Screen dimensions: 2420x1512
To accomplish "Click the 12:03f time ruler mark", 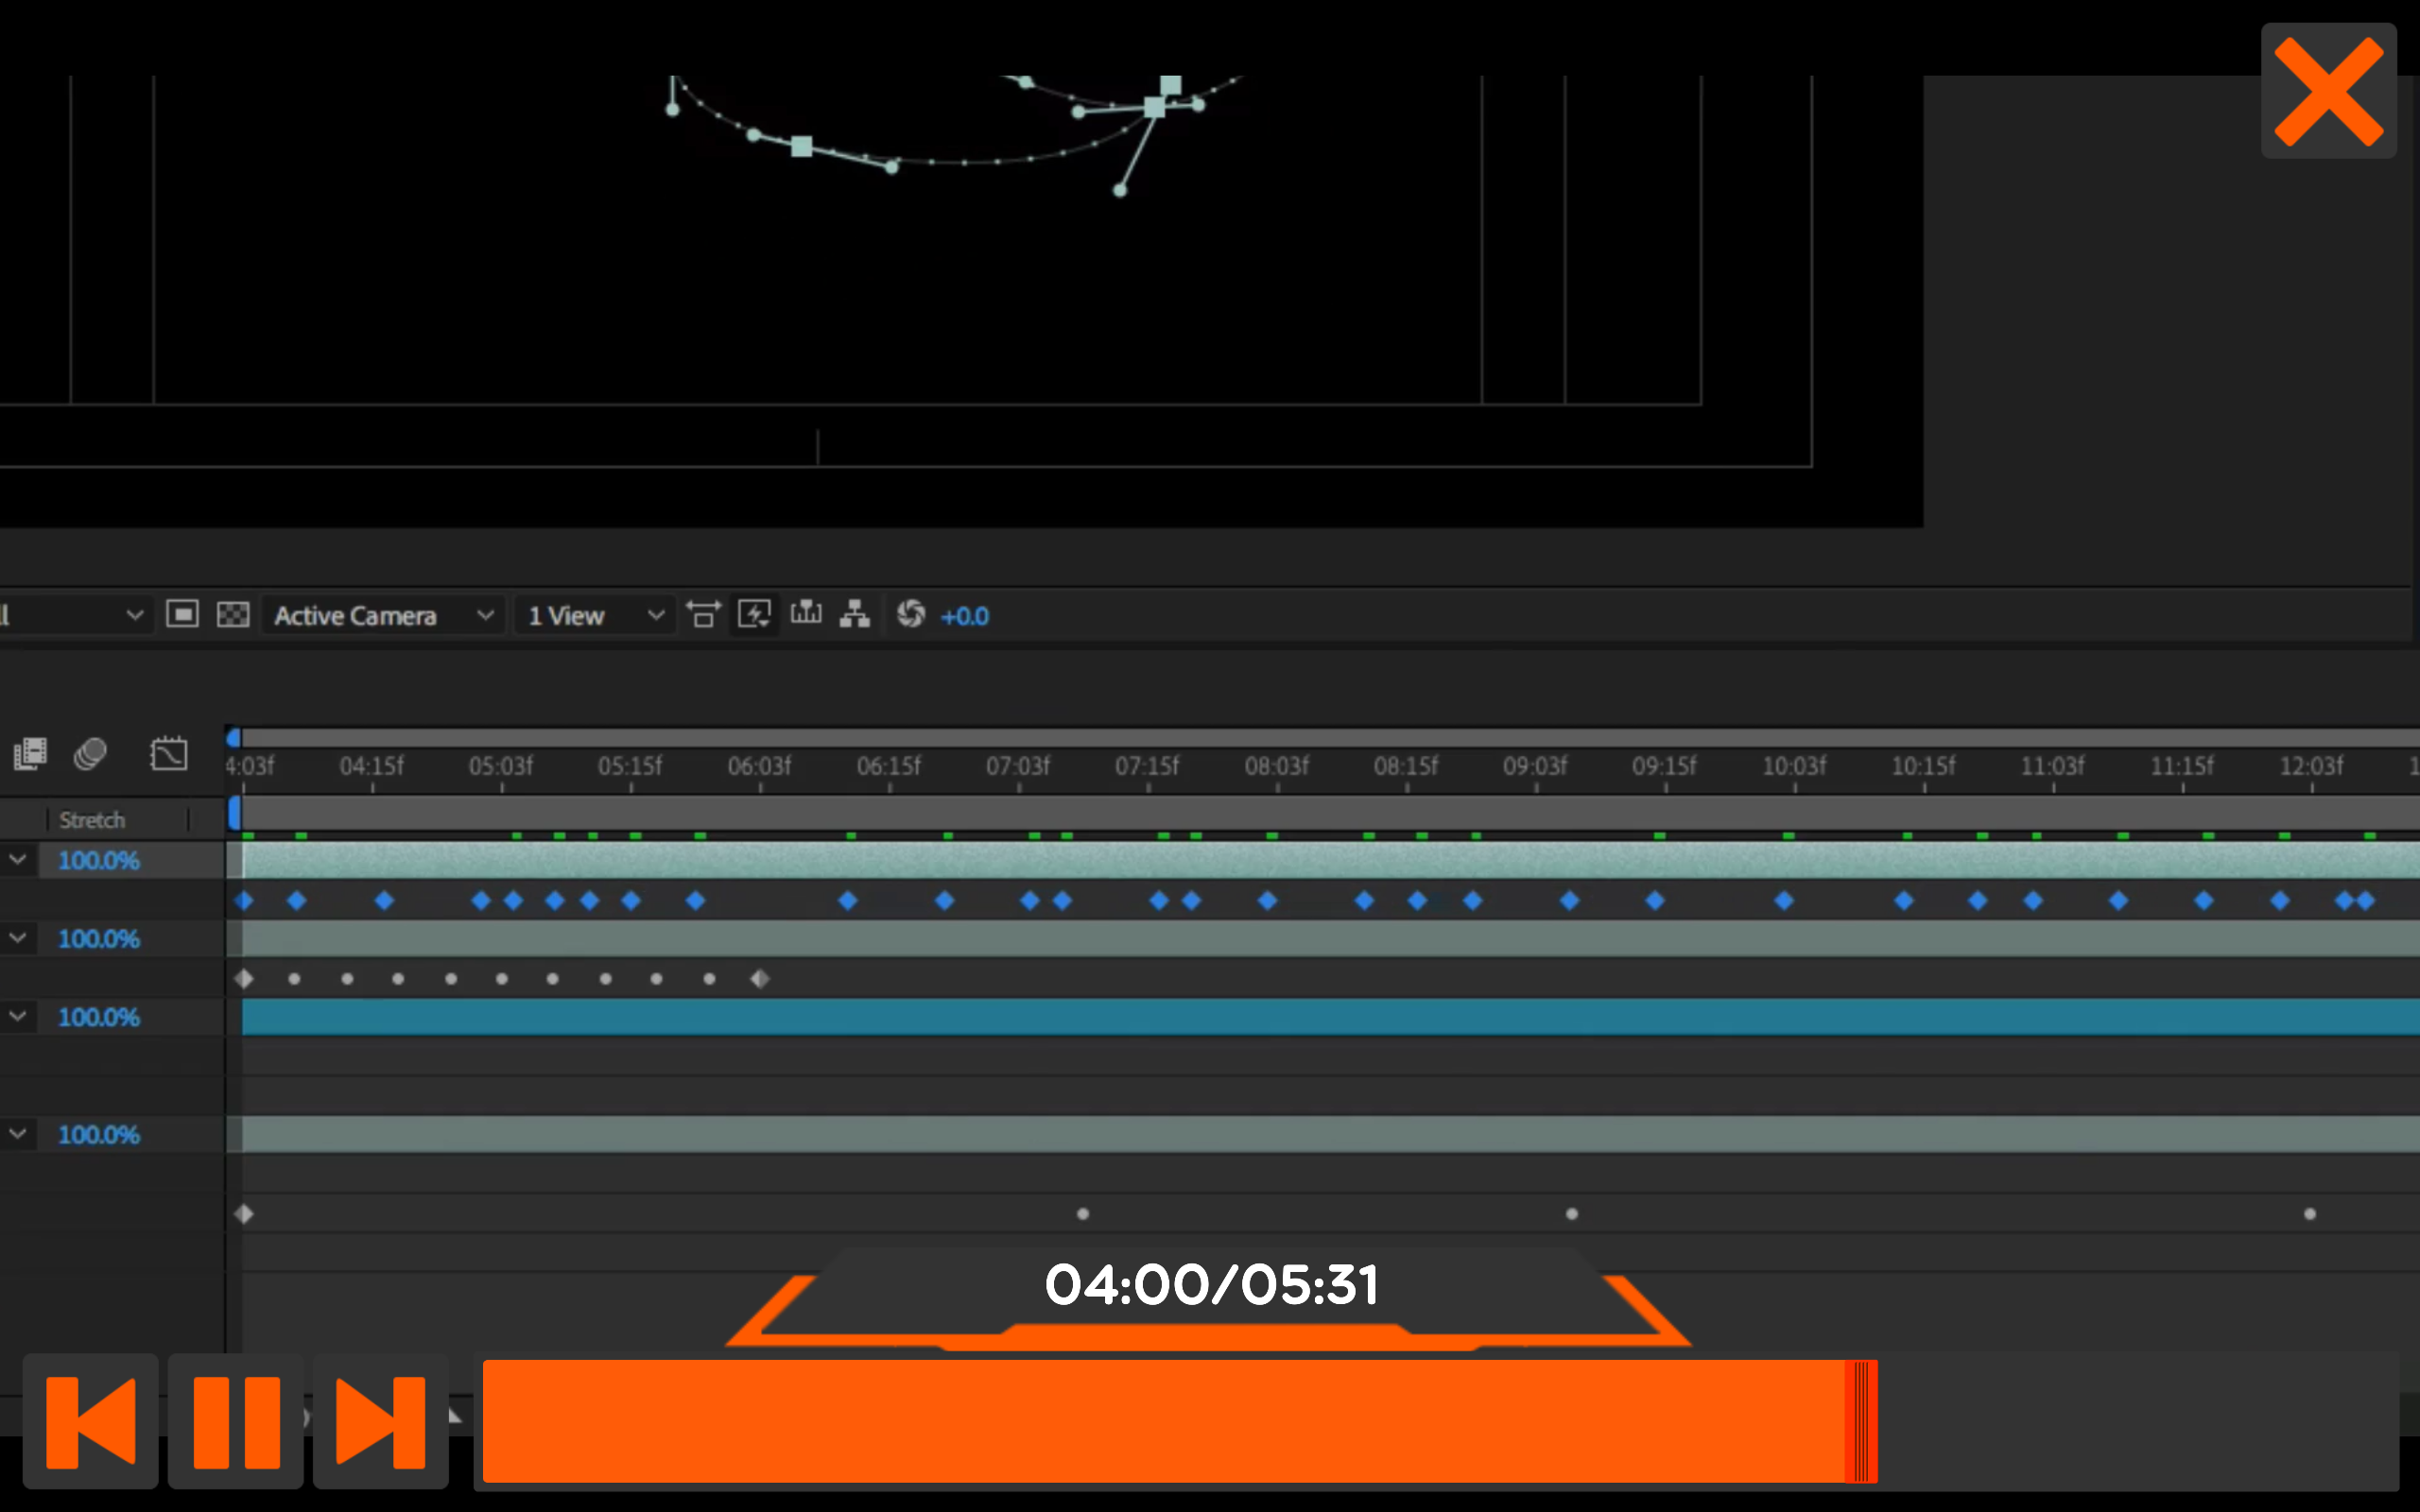I will click(2311, 766).
